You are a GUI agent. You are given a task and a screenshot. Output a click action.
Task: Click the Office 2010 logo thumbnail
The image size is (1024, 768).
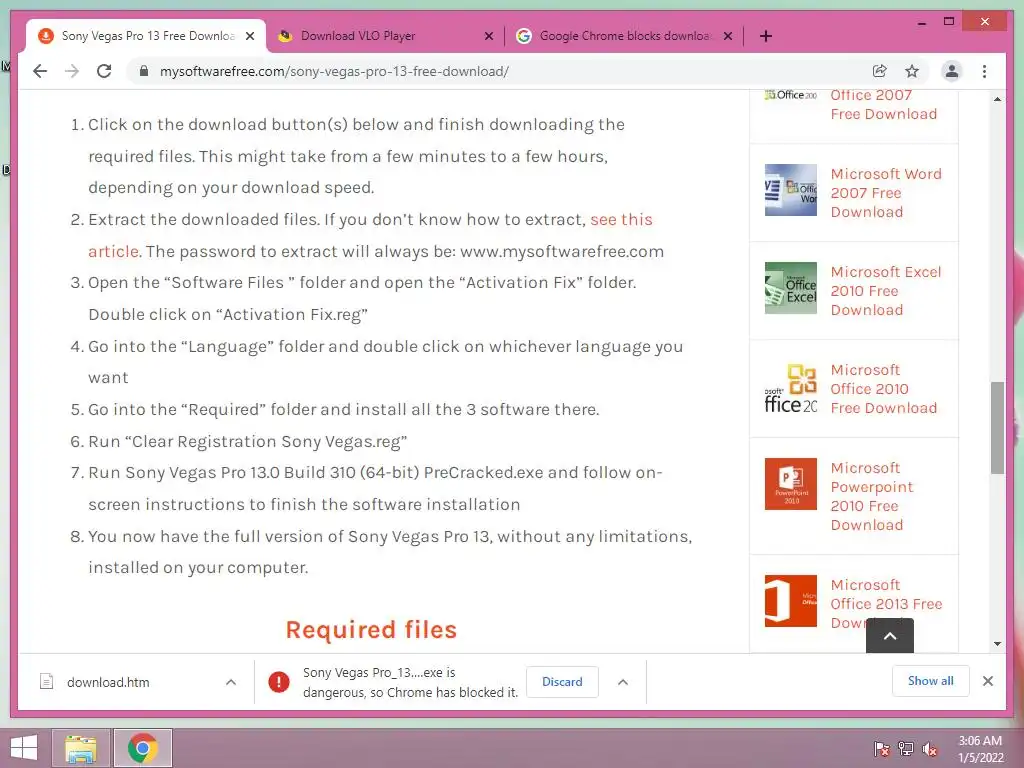pos(790,389)
